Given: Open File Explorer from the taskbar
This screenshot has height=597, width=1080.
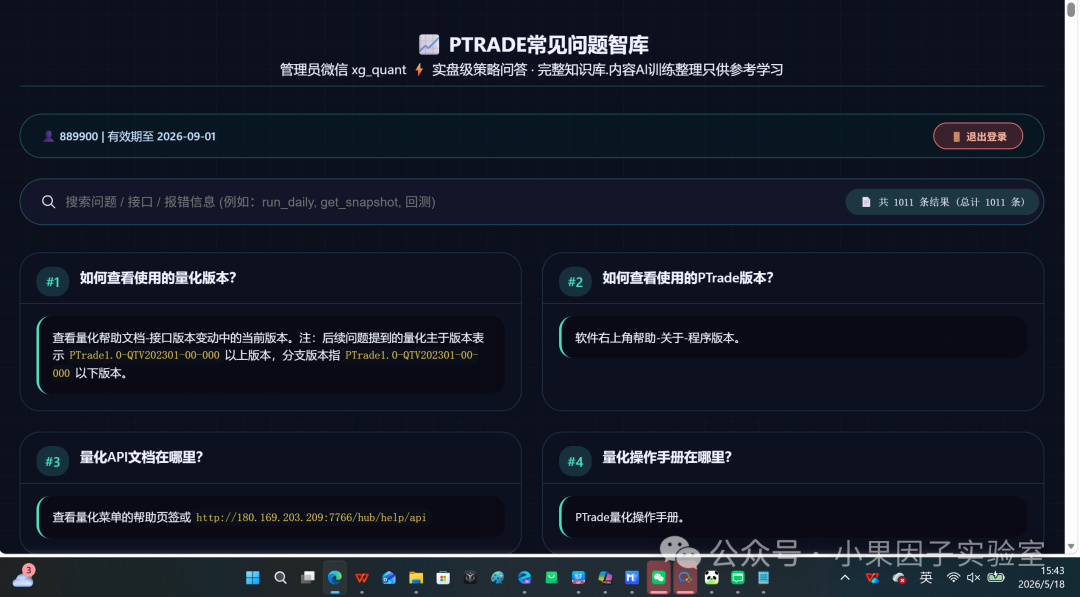Looking at the screenshot, I should click(x=415, y=578).
